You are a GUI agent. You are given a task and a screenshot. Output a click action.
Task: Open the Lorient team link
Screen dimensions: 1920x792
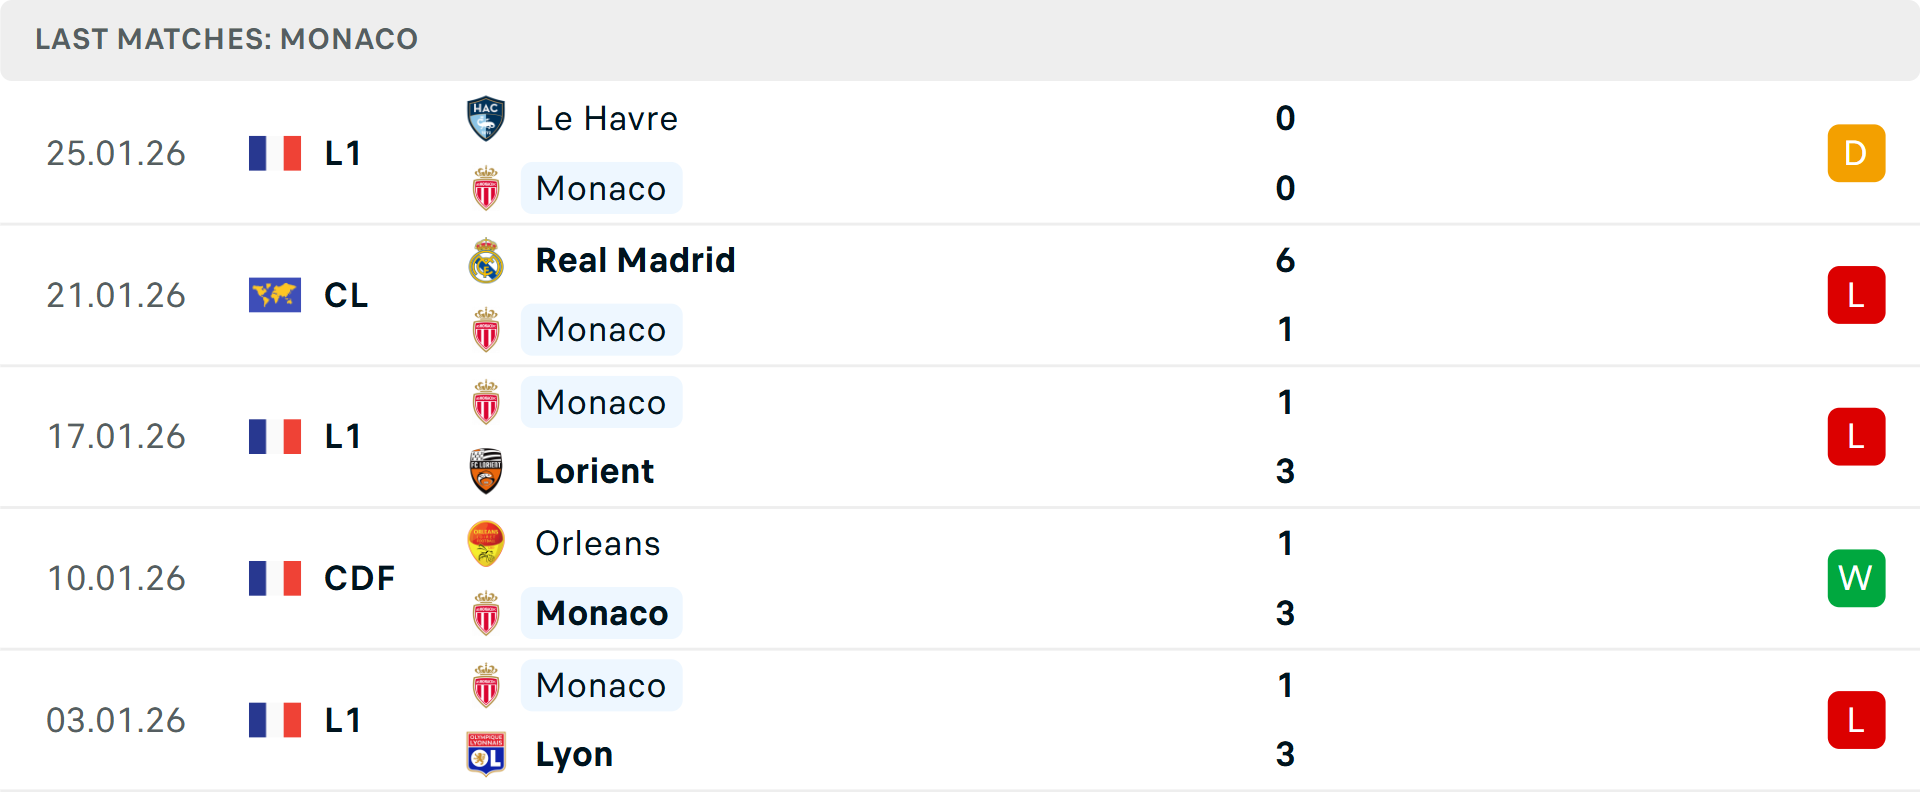(594, 471)
